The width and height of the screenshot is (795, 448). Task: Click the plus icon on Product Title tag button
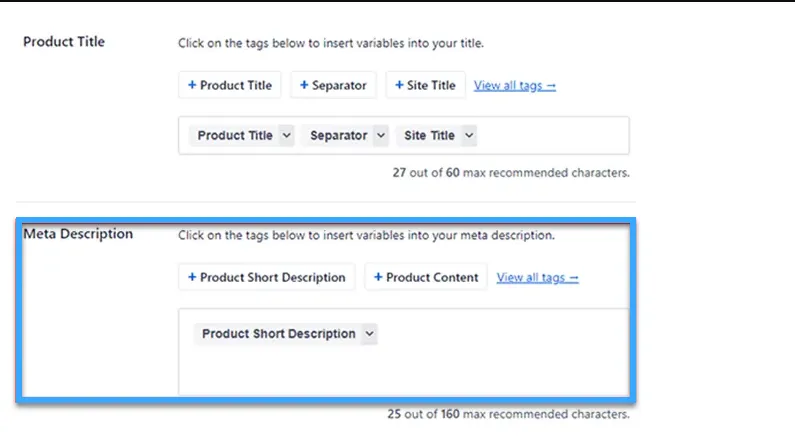coord(192,85)
